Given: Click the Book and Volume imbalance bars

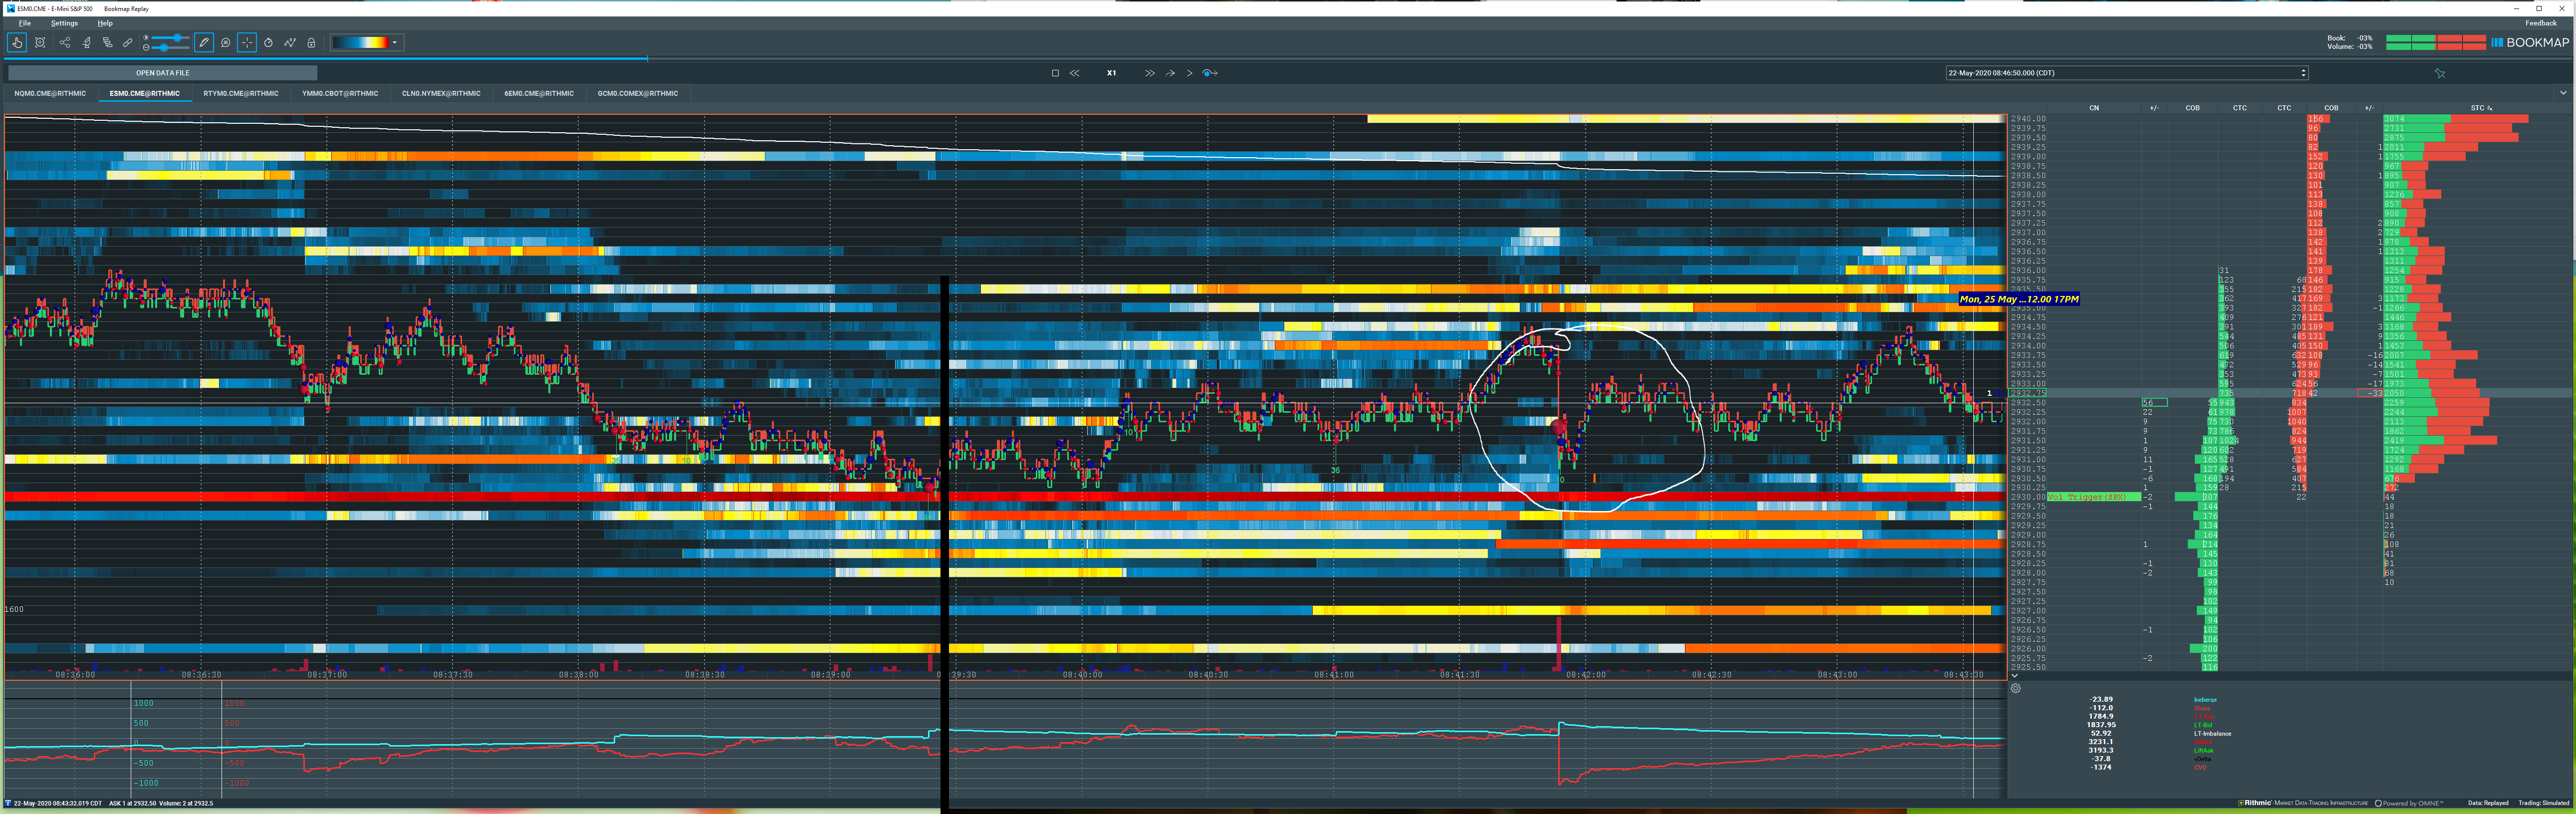Looking at the screenshot, I should 2435,42.
